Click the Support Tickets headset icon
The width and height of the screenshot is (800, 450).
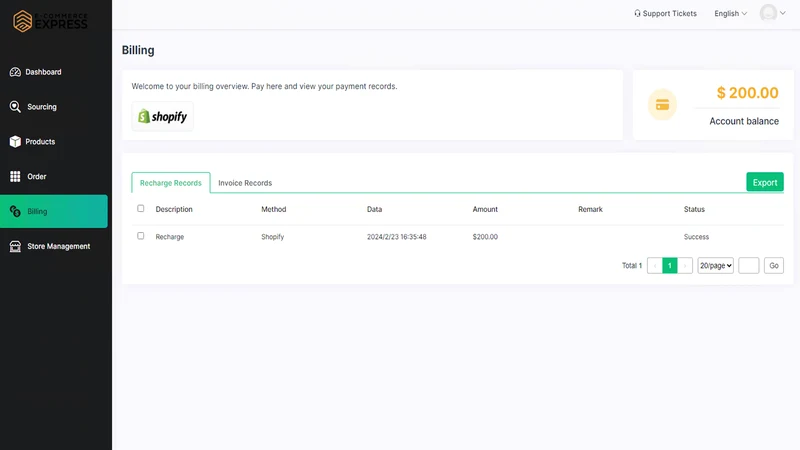[637, 13]
